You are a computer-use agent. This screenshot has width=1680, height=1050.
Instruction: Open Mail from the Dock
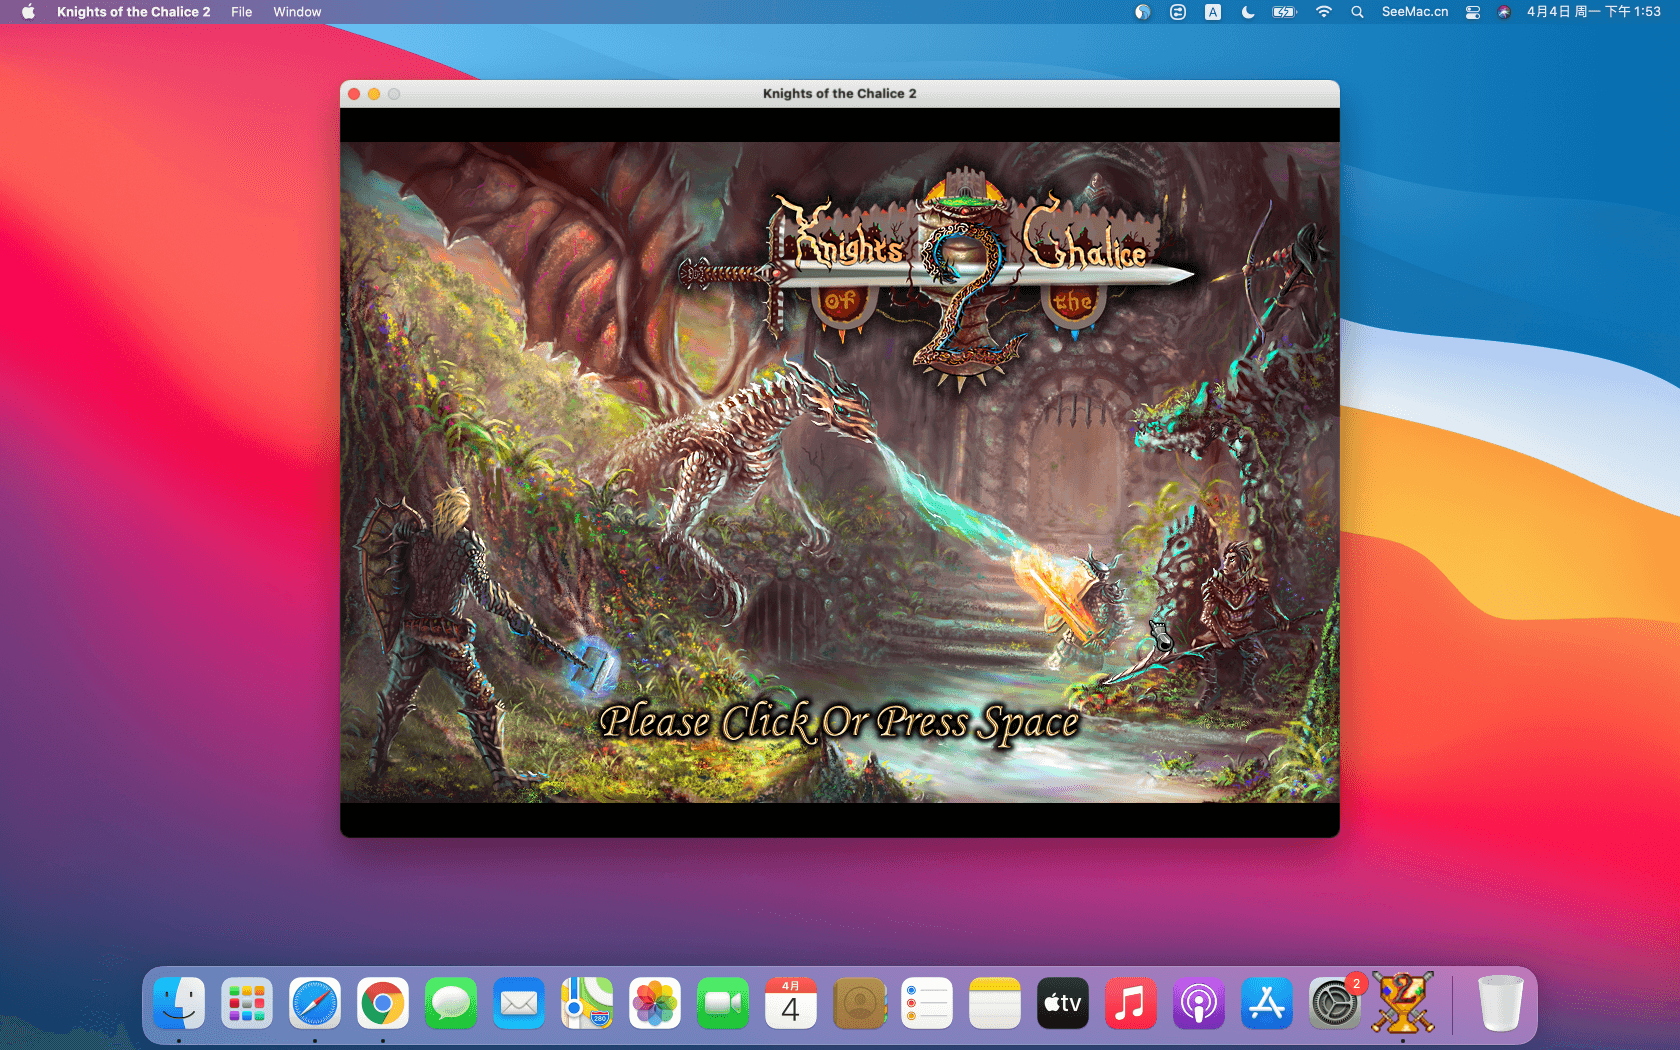[519, 1003]
